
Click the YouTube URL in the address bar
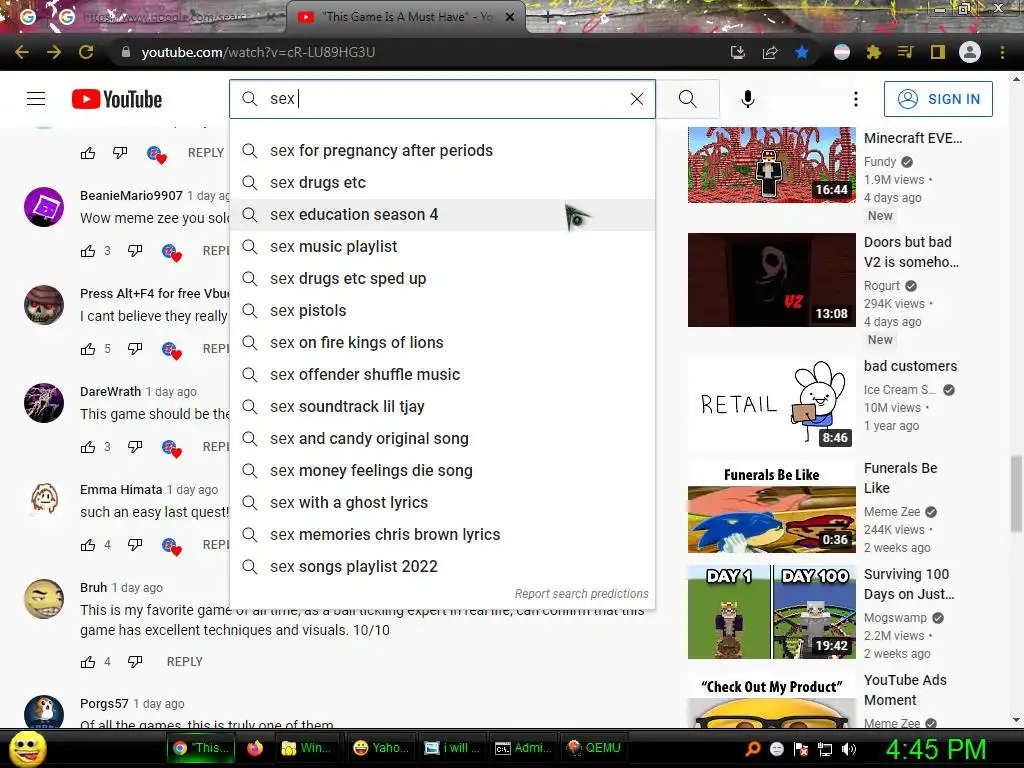tap(258, 52)
